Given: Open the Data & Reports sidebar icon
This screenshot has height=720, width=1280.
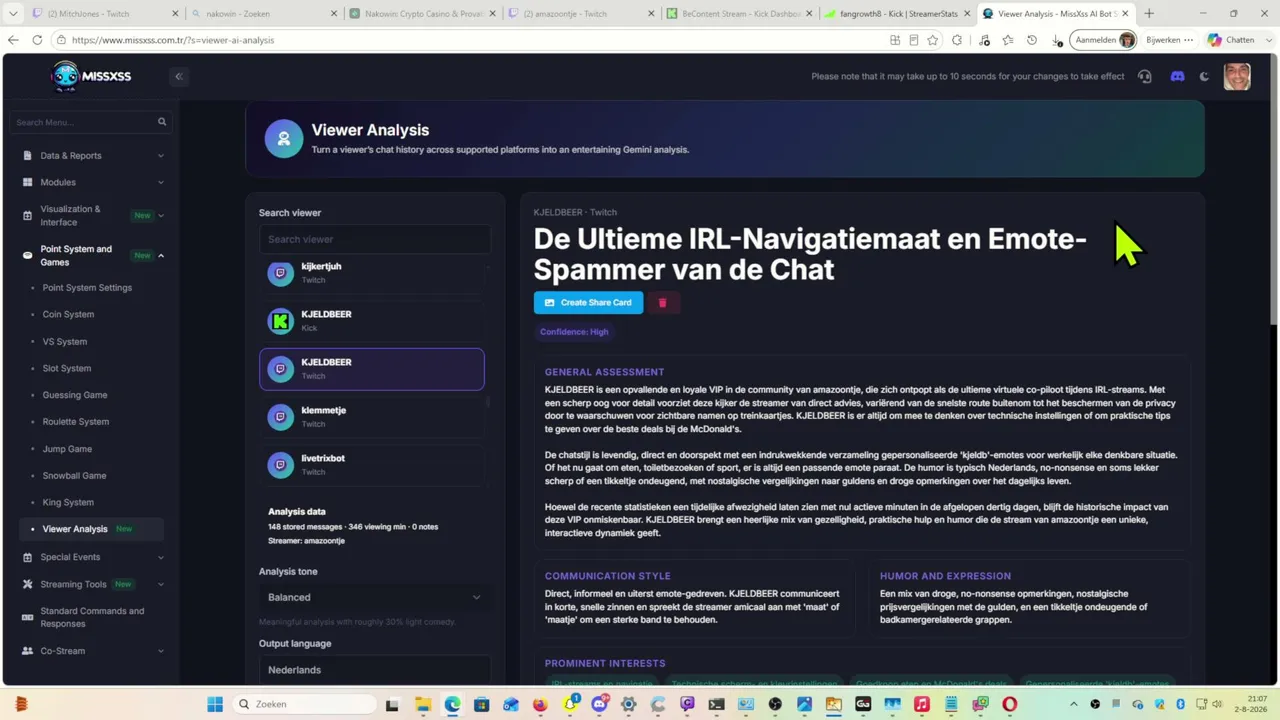Looking at the screenshot, I should tap(27, 156).
